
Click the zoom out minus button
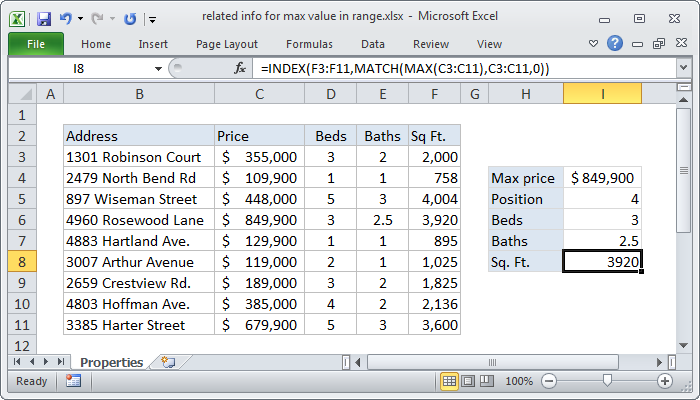point(550,381)
